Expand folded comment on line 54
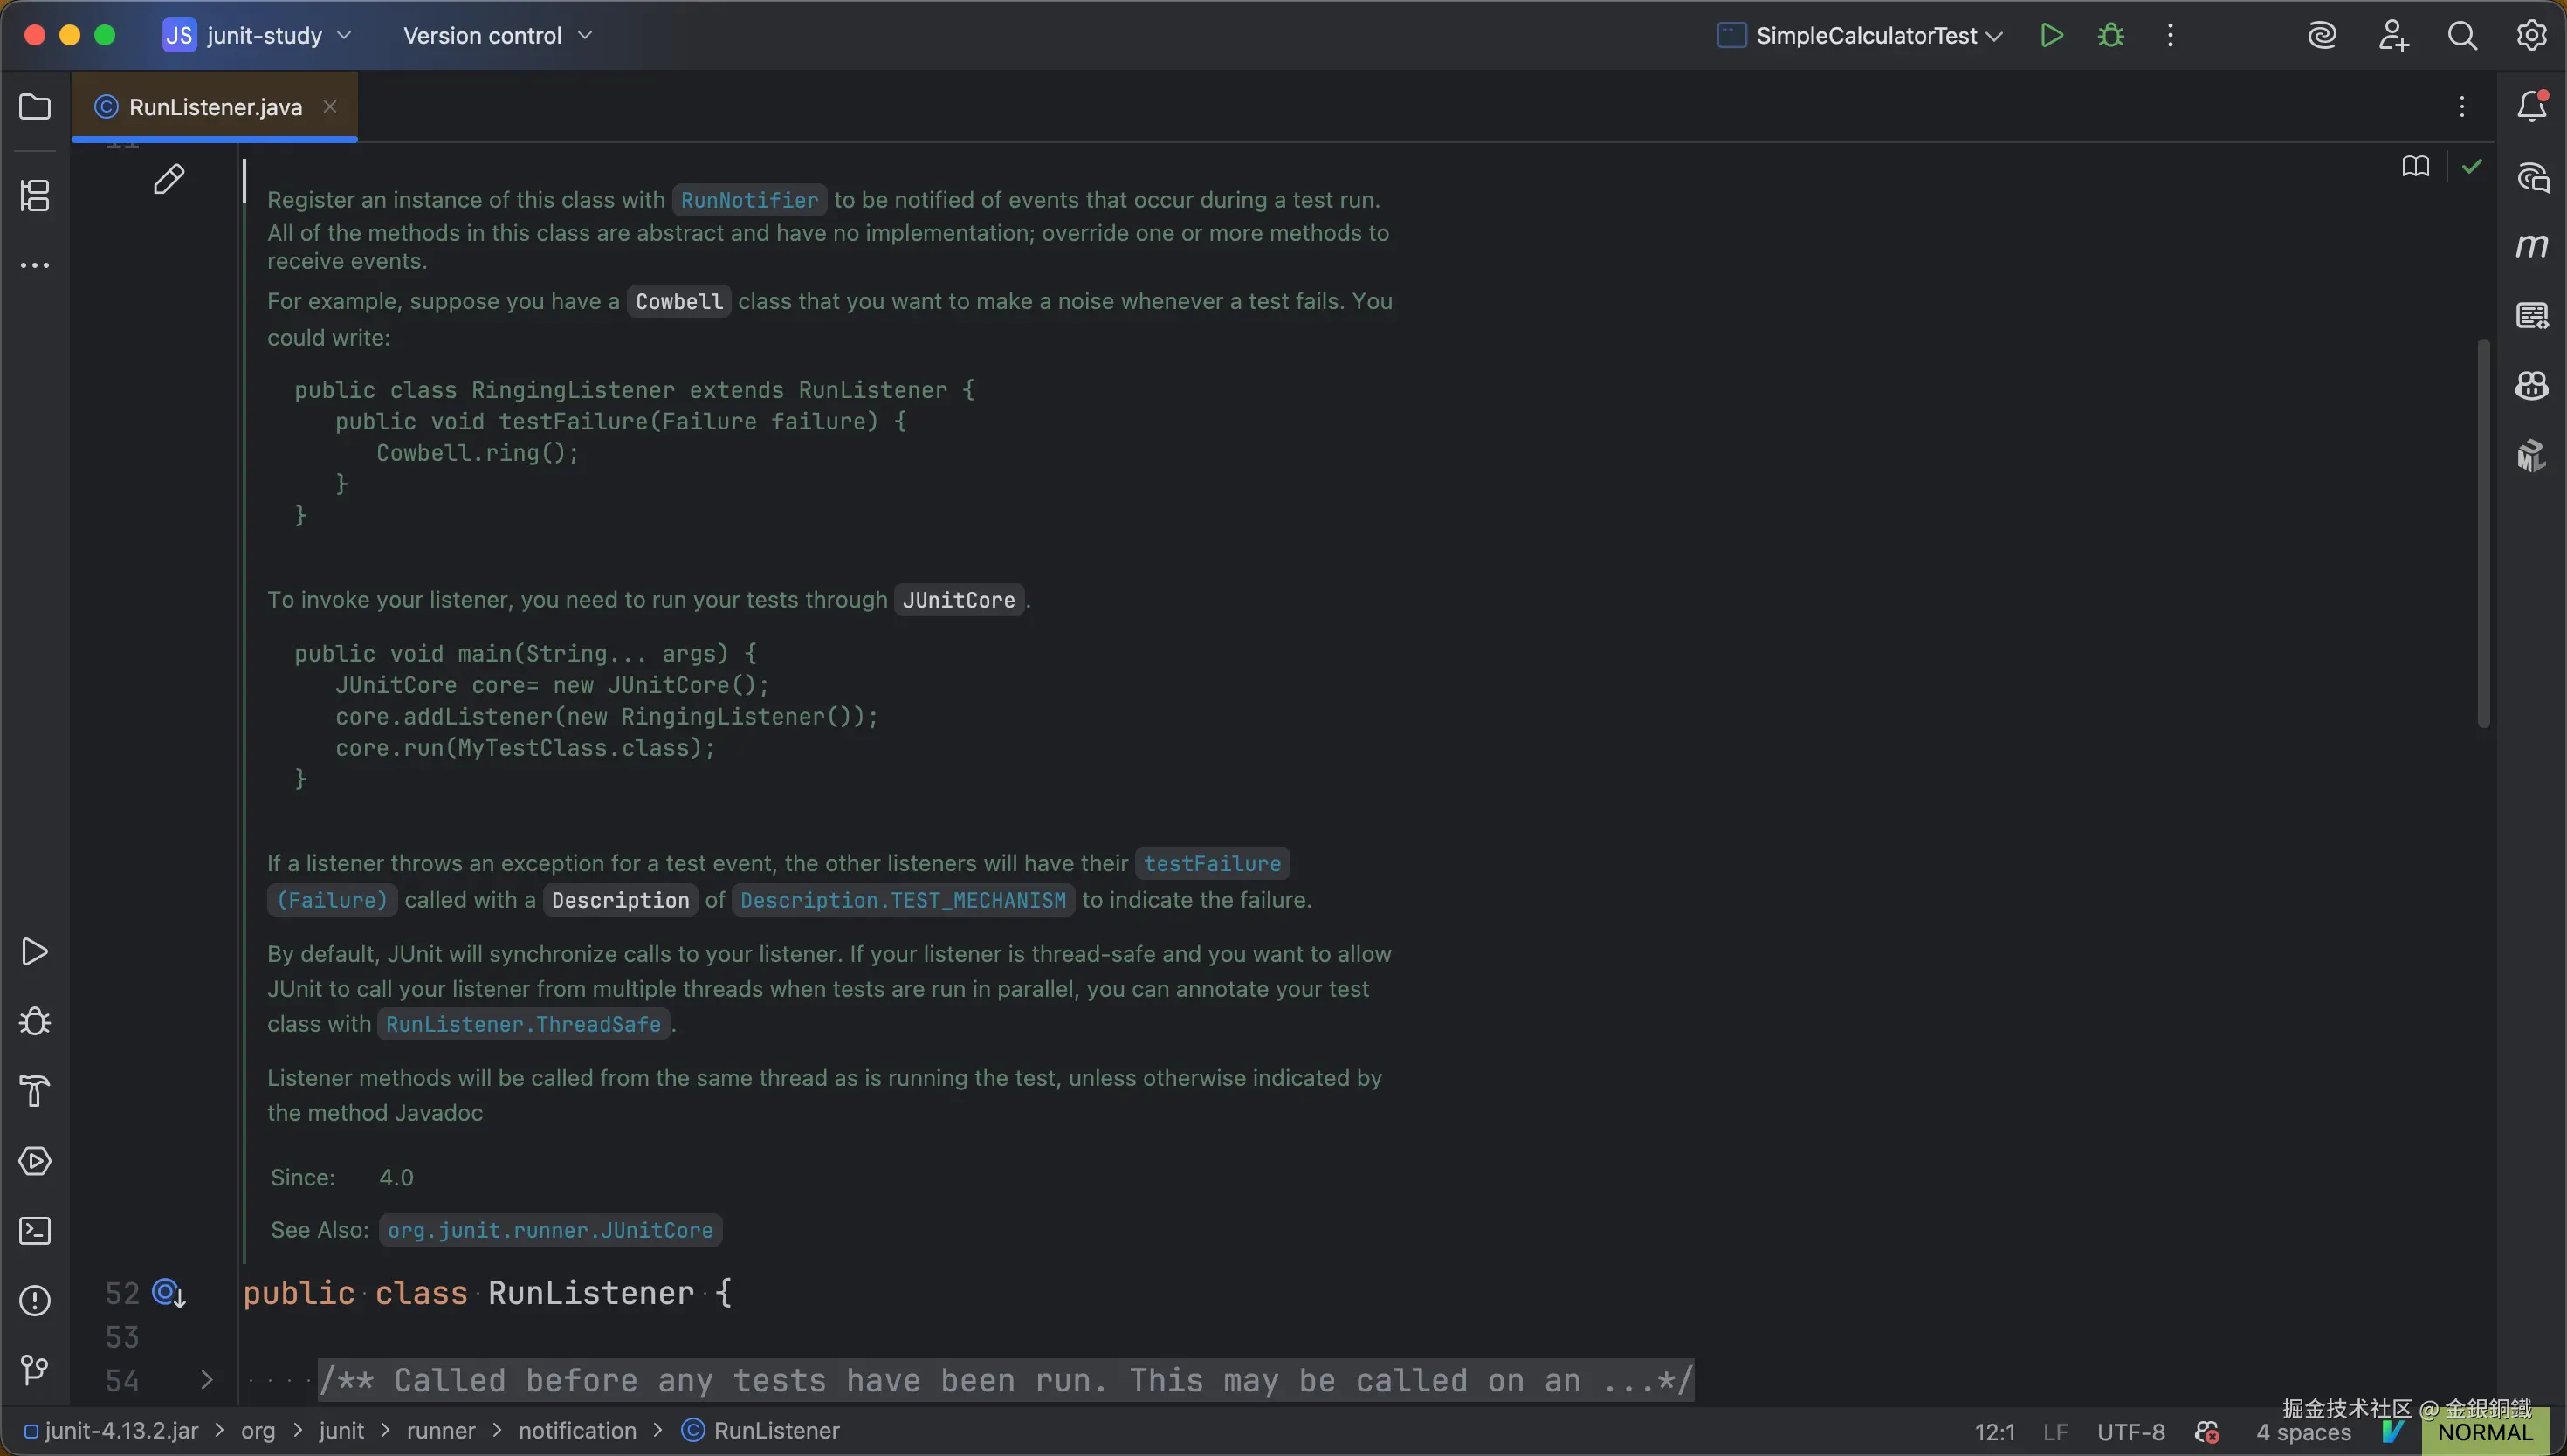Screen dimensions: 2567x1456 [207, 1380]
